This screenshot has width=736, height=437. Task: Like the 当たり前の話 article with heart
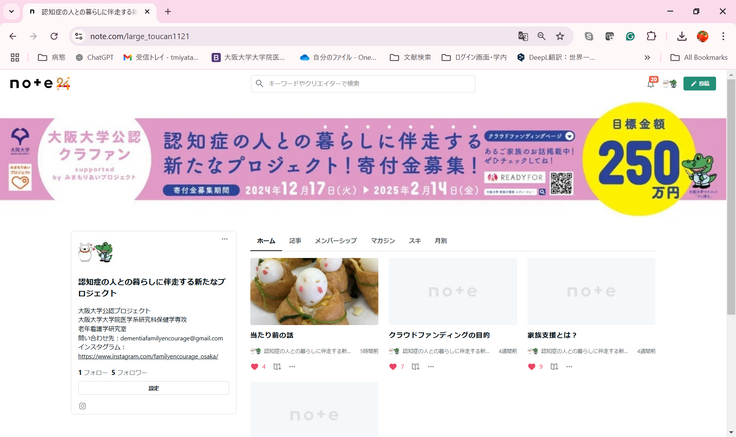255,367
